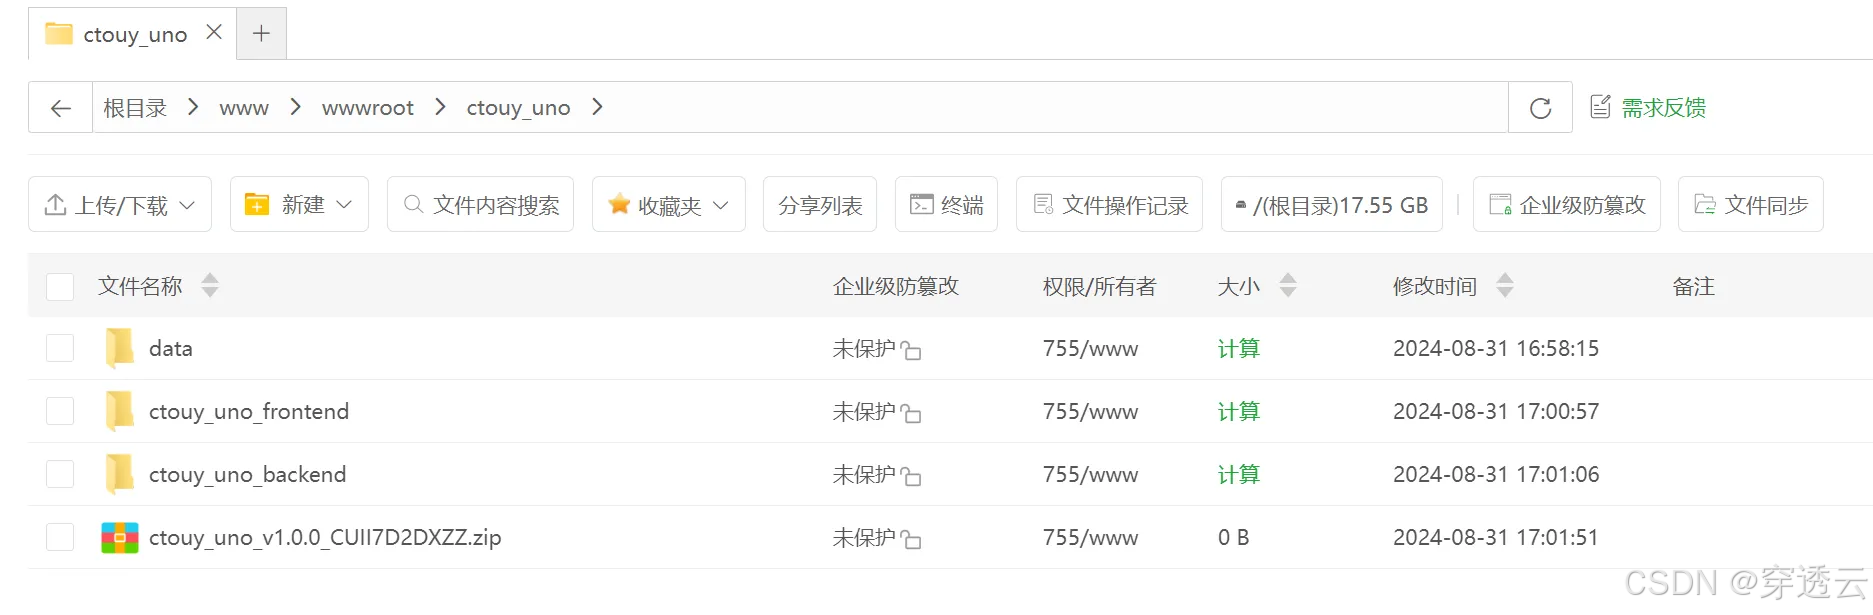Click the empty path bar area to edit path
The image size is (1873, 615).
click(x=1055, y=107)
